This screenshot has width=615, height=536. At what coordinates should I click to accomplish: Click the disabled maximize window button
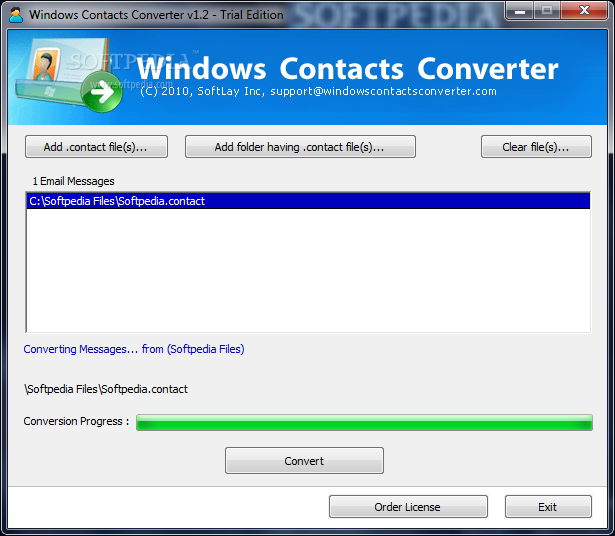point(547,11)
